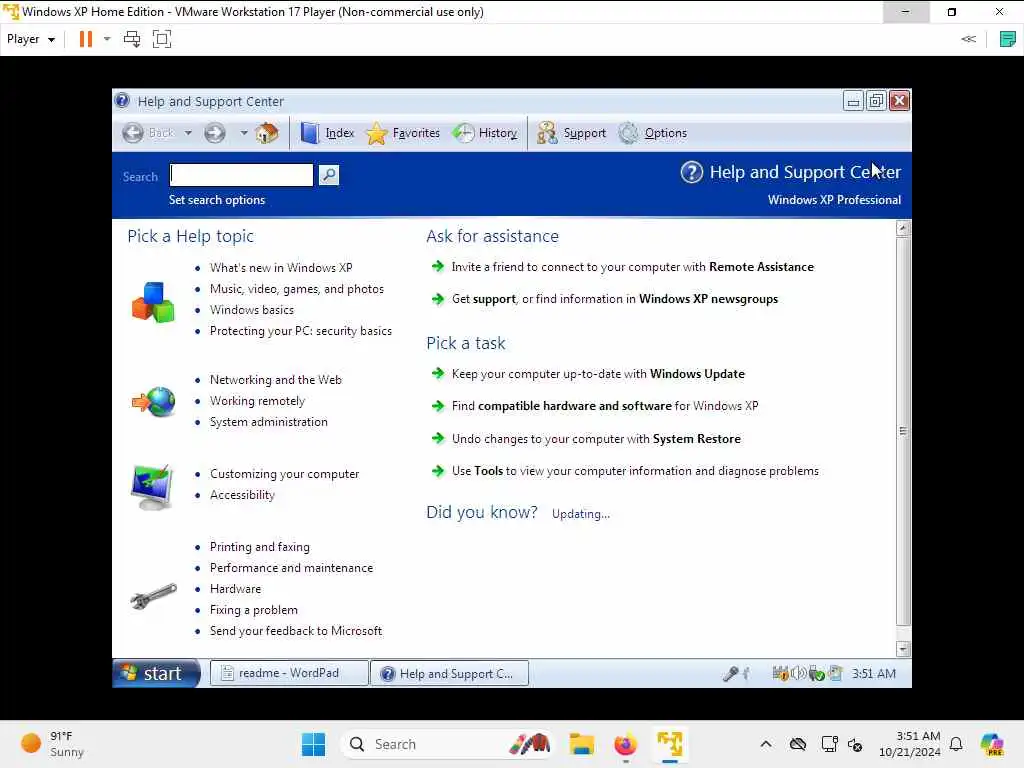Enter VMware full screen mode icon
The height and width of the screenshot is (768, 1024).
click(x=162, y=39)
